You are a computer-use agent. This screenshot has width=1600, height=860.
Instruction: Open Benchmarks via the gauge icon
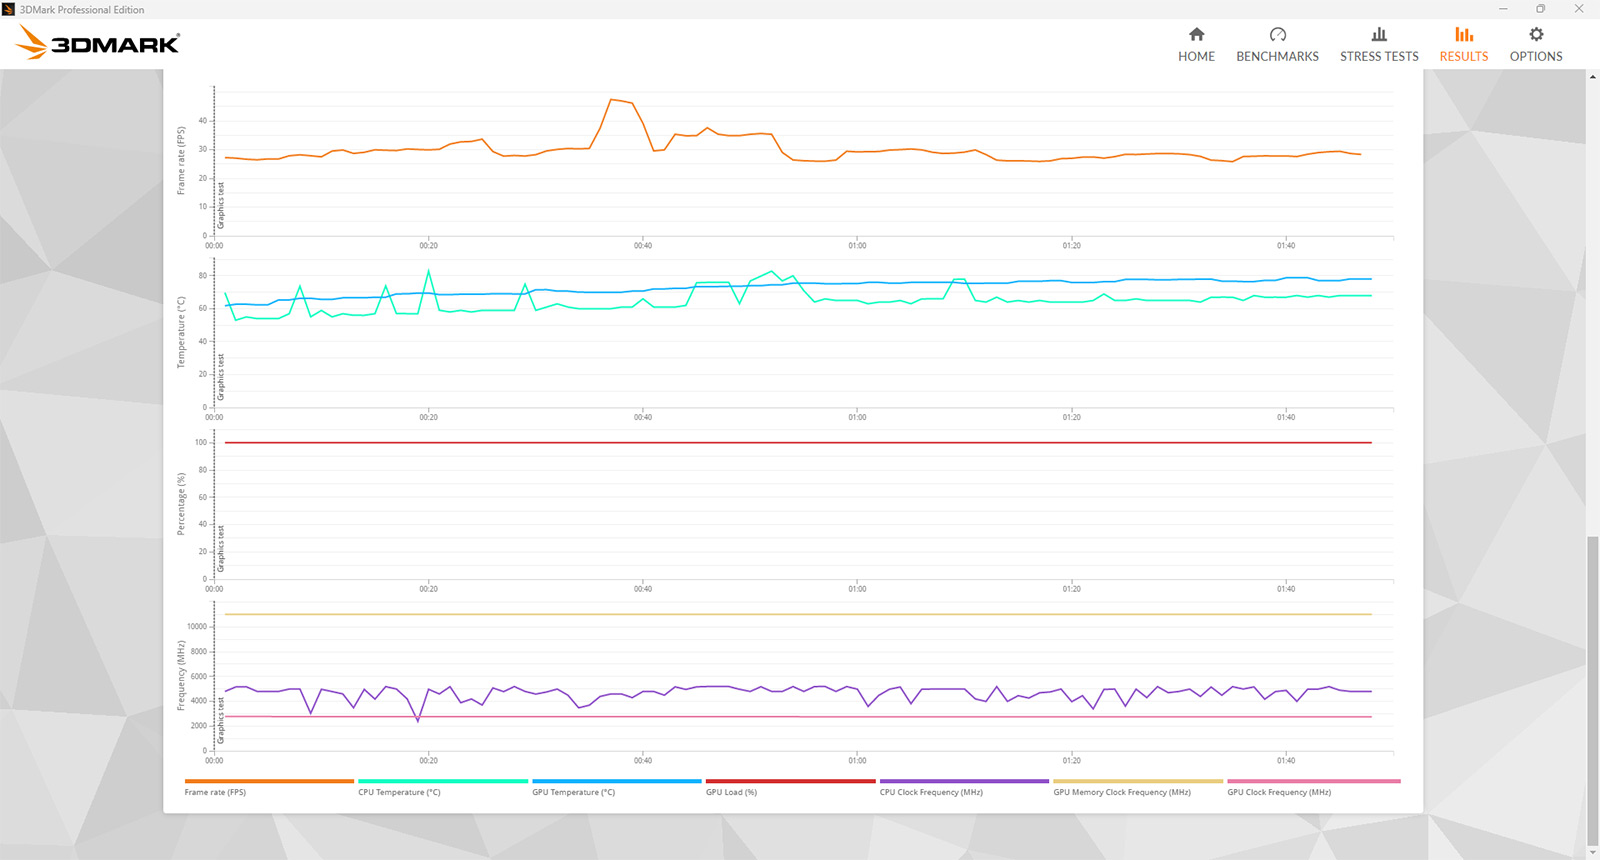(1277, 35)
